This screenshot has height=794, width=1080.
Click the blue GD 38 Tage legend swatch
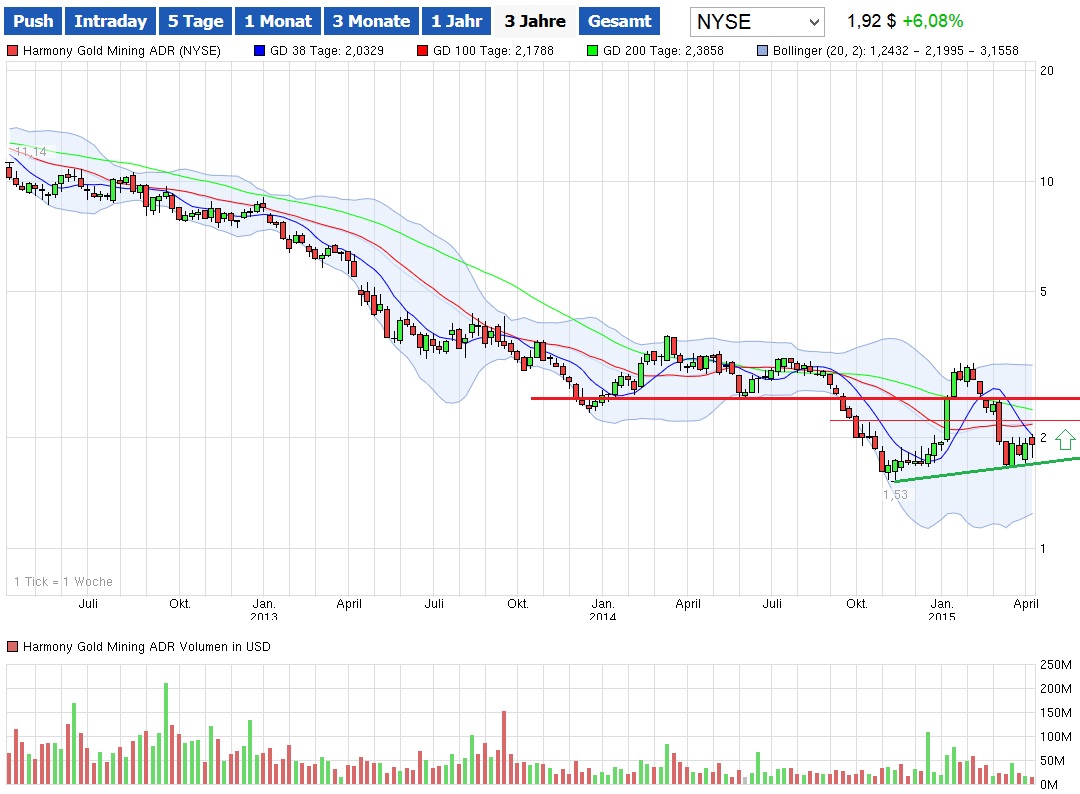pyautogui.click(x=260, y=50)
